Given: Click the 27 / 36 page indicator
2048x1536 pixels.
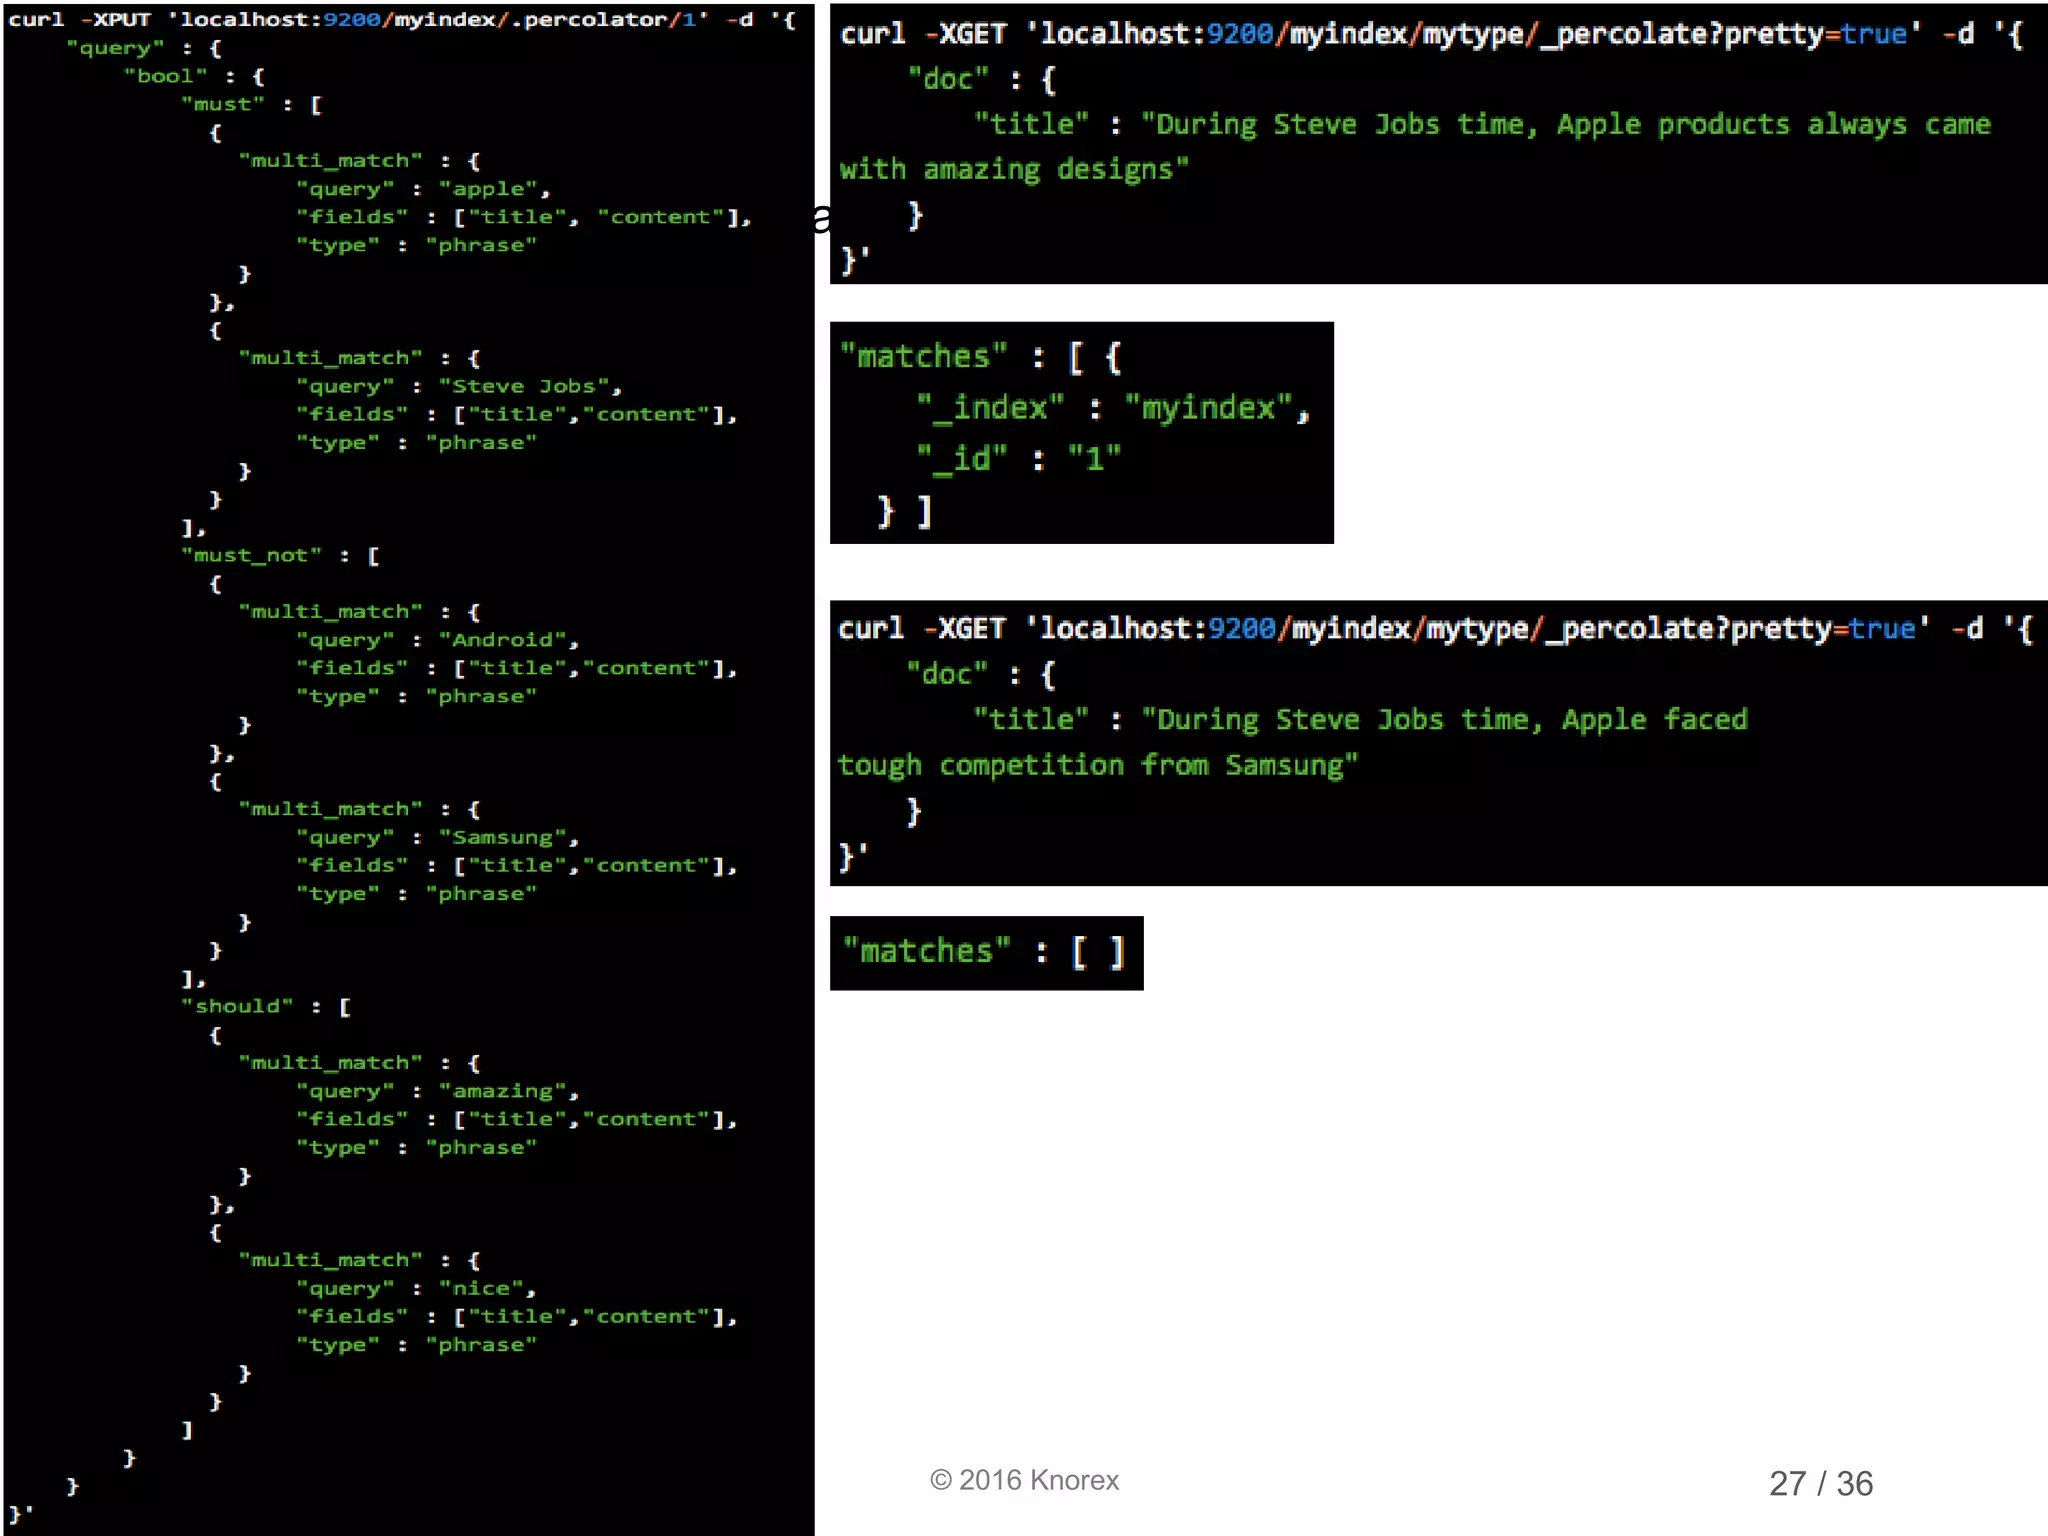Looking at the screenshot, I should [1820, 1483].
